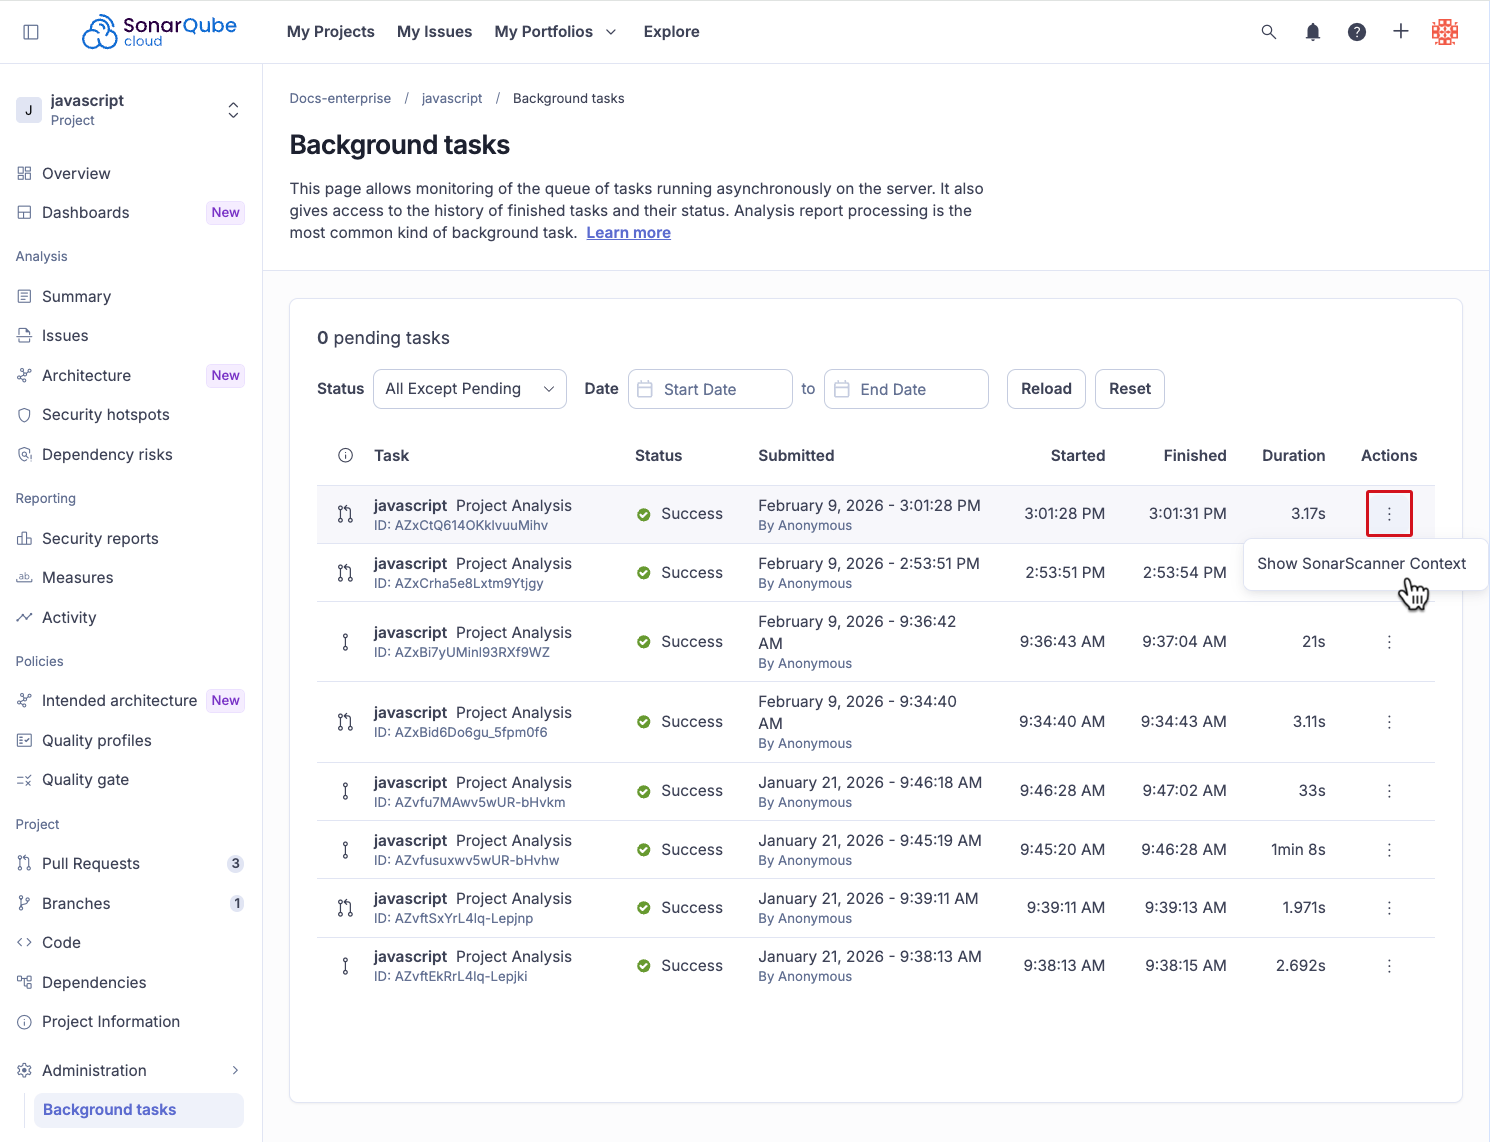Open actions menu for the 9:36:42 AM task
The image size is (1490, 1142).
[x=1389, y=642]
